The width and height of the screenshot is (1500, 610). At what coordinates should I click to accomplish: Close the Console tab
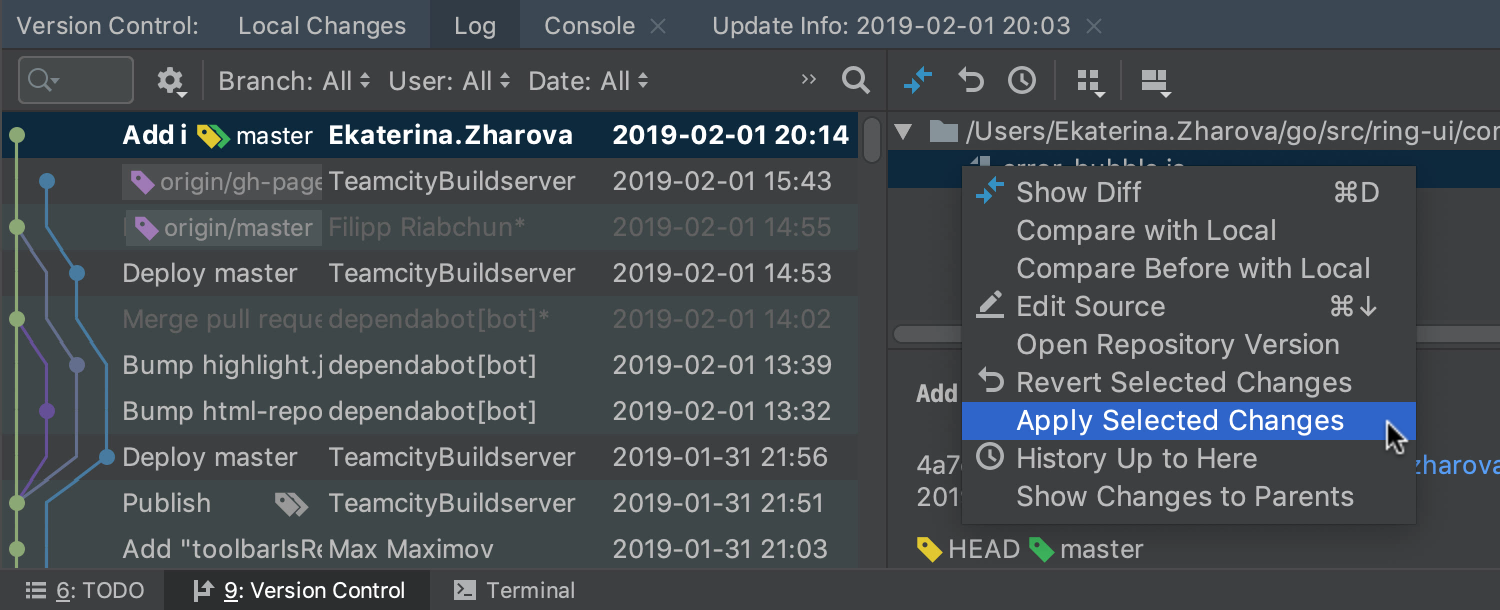tap(658, 27)
